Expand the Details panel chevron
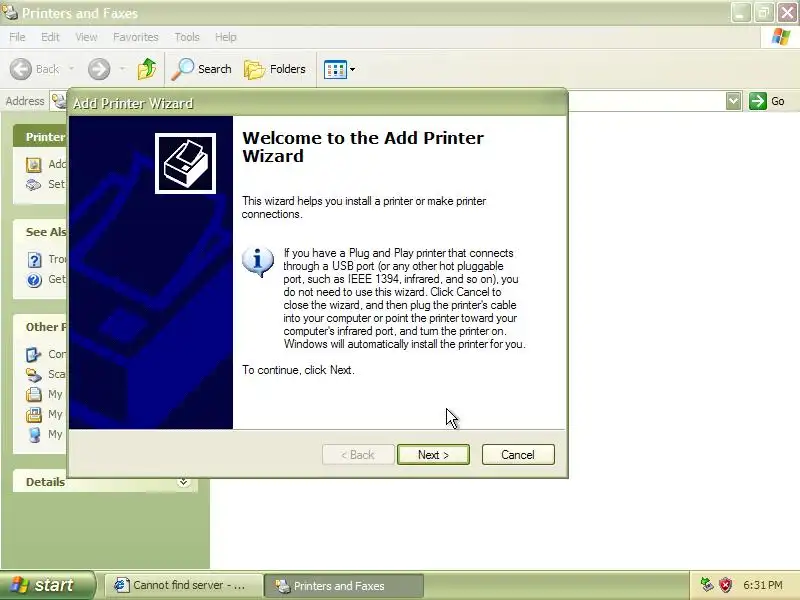Screen dimensions: 800x600 point(183,482)
